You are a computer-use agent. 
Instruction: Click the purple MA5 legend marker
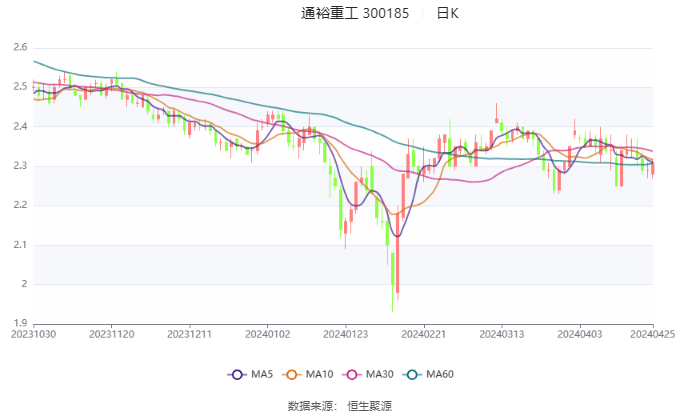tap(237, 374)
